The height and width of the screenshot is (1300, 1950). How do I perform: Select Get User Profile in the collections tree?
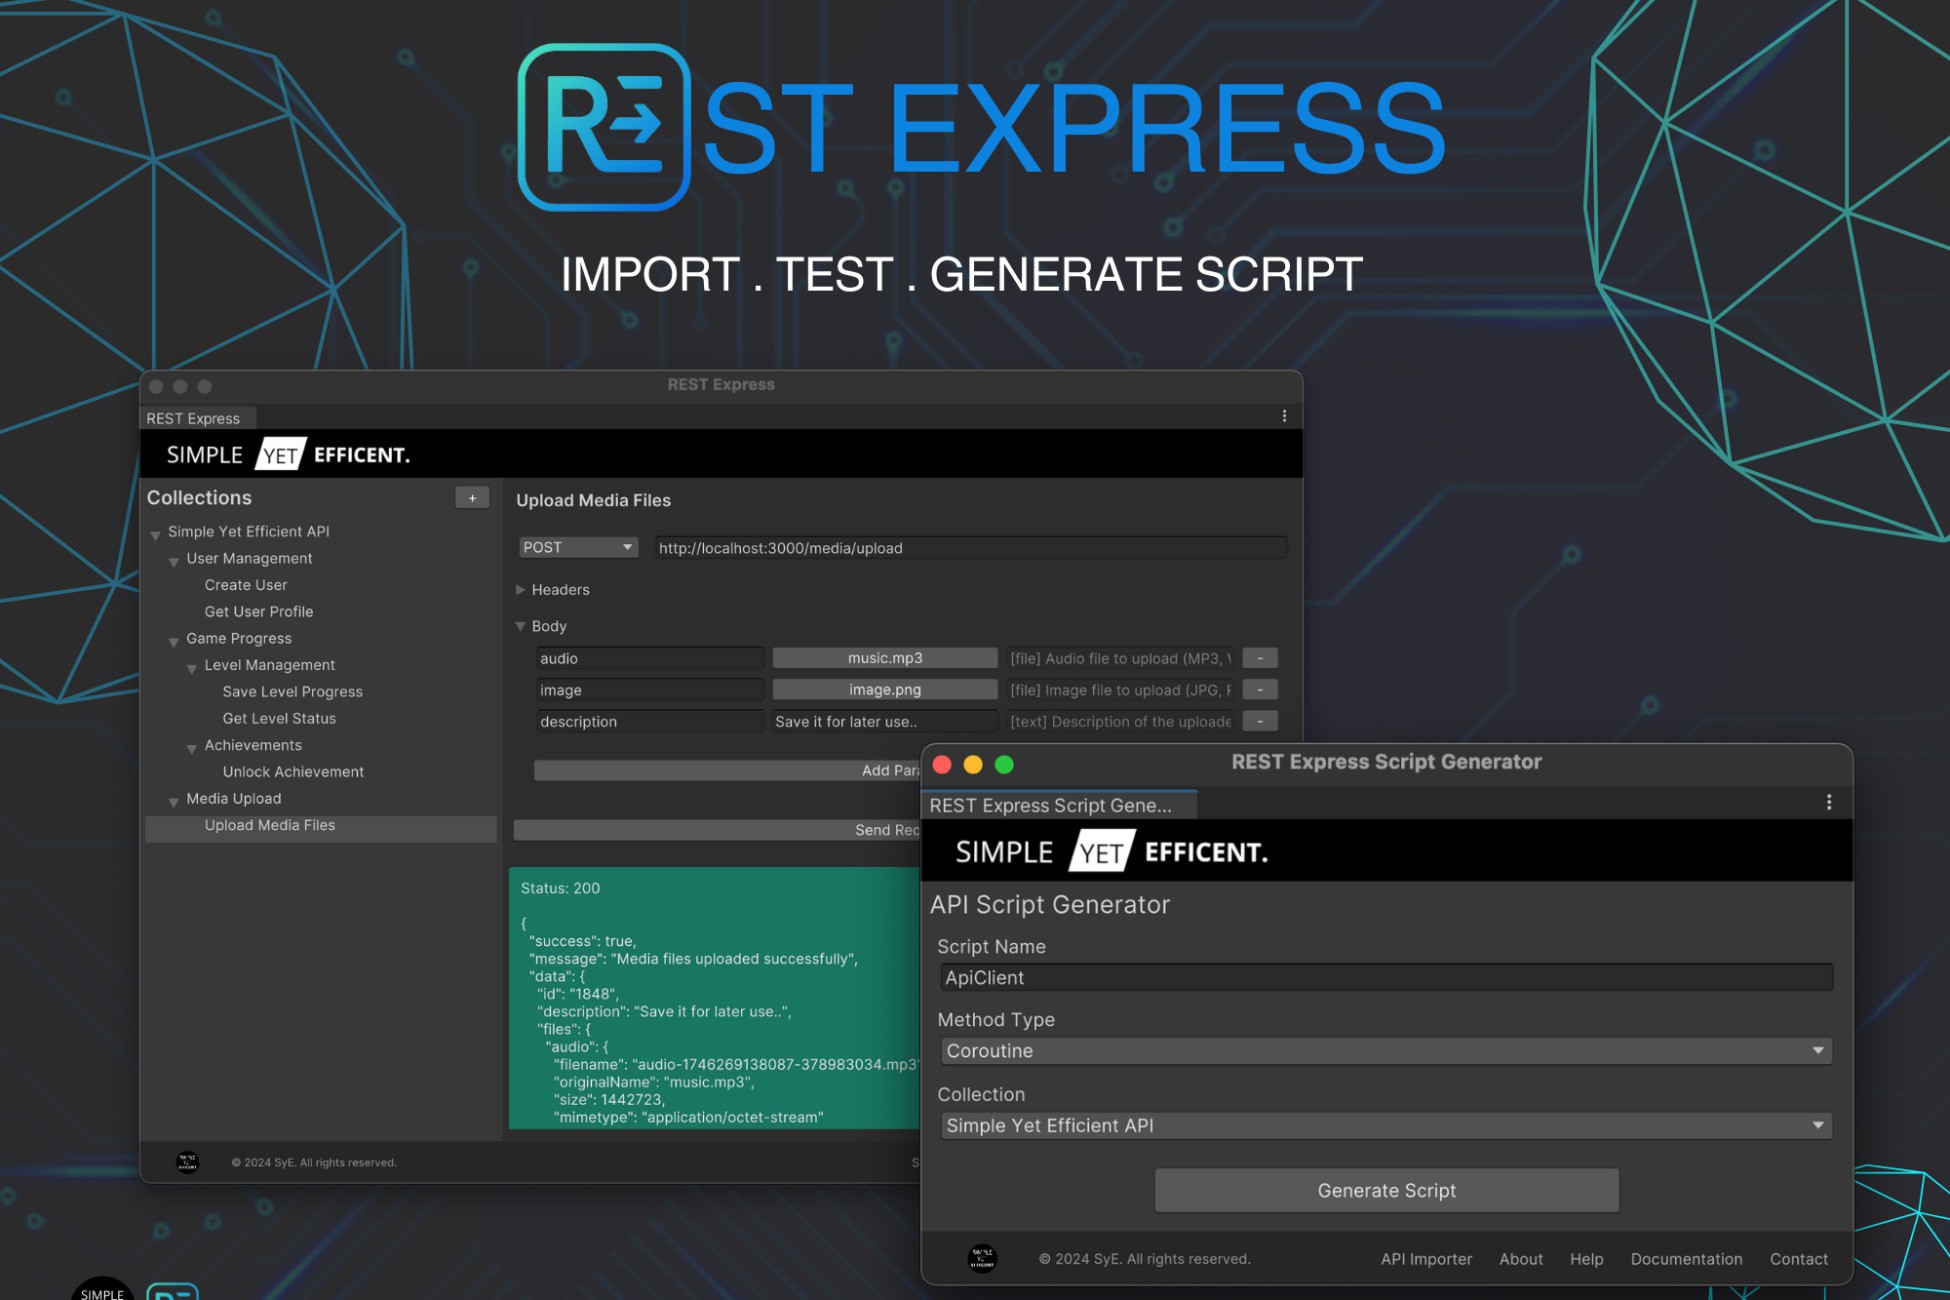(258, 611)
